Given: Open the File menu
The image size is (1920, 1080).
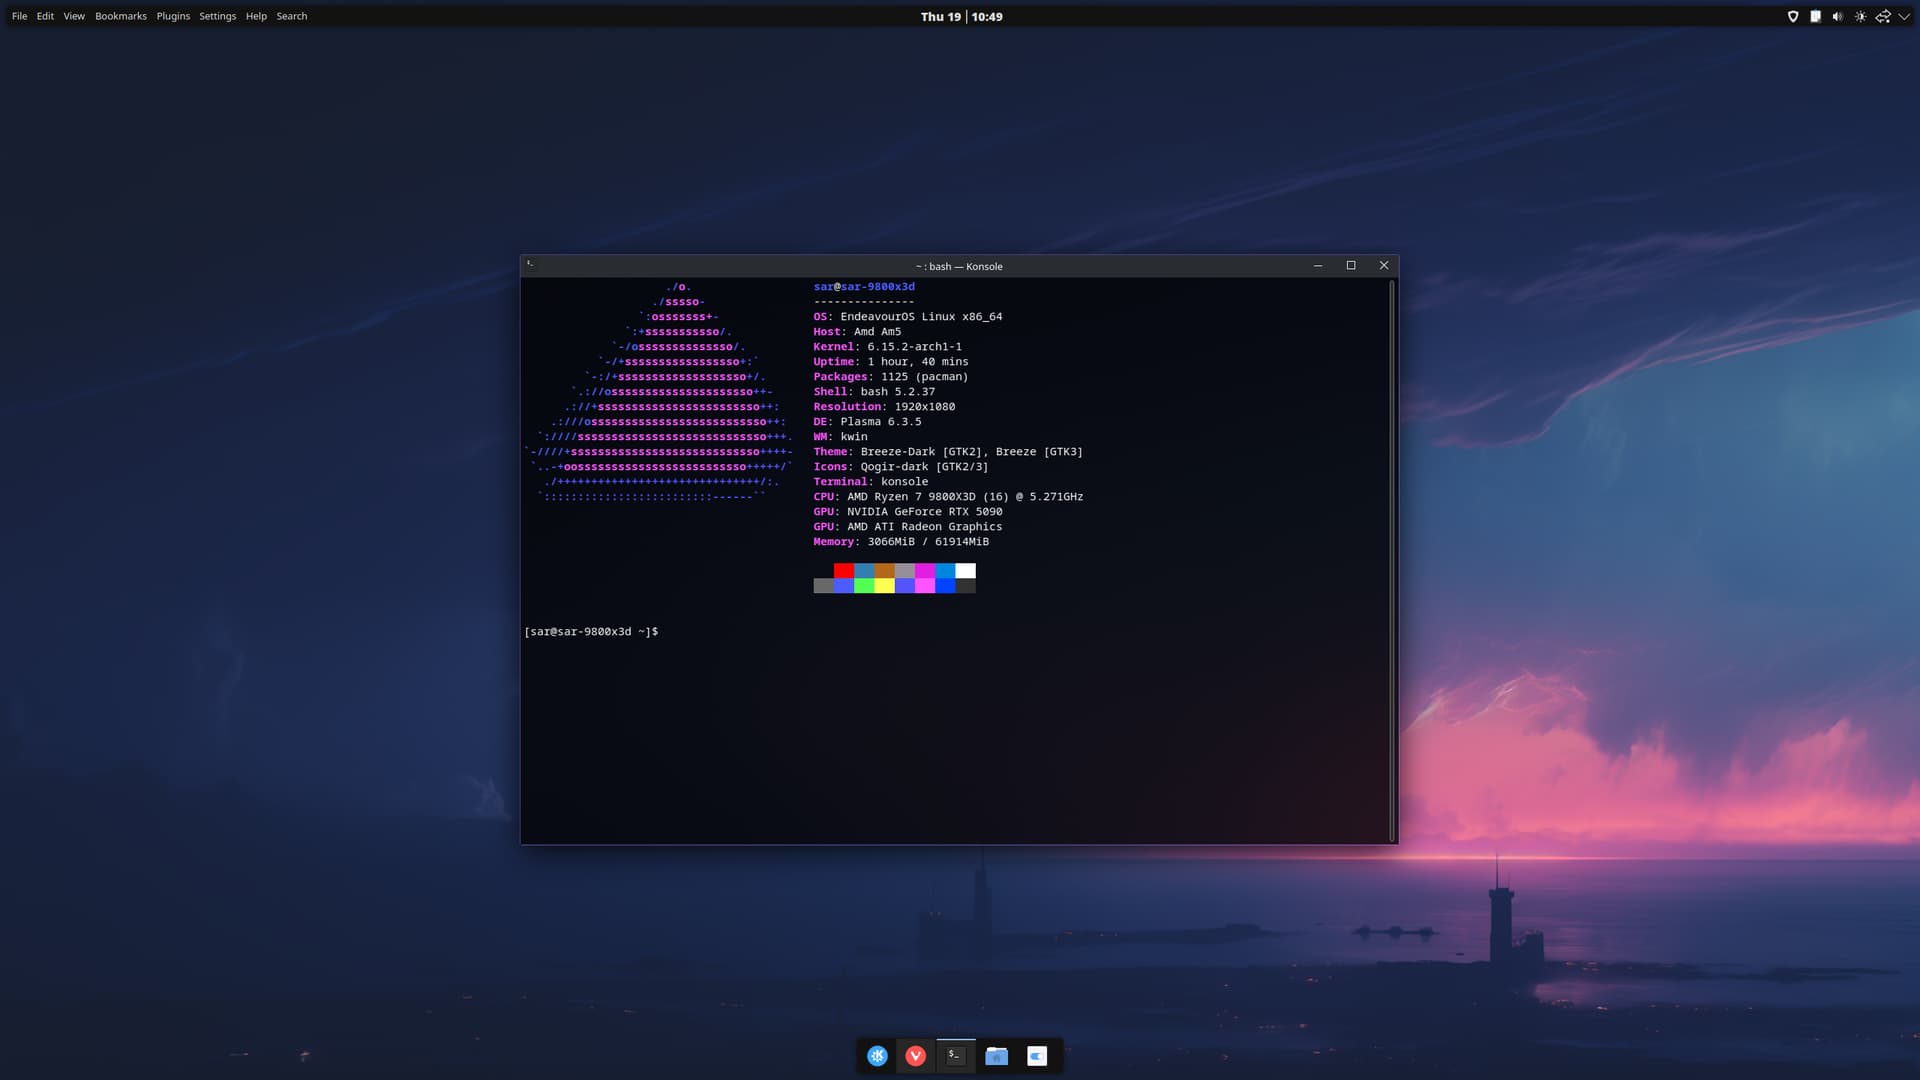Looking at the screenshot, I should coord(19,16).
